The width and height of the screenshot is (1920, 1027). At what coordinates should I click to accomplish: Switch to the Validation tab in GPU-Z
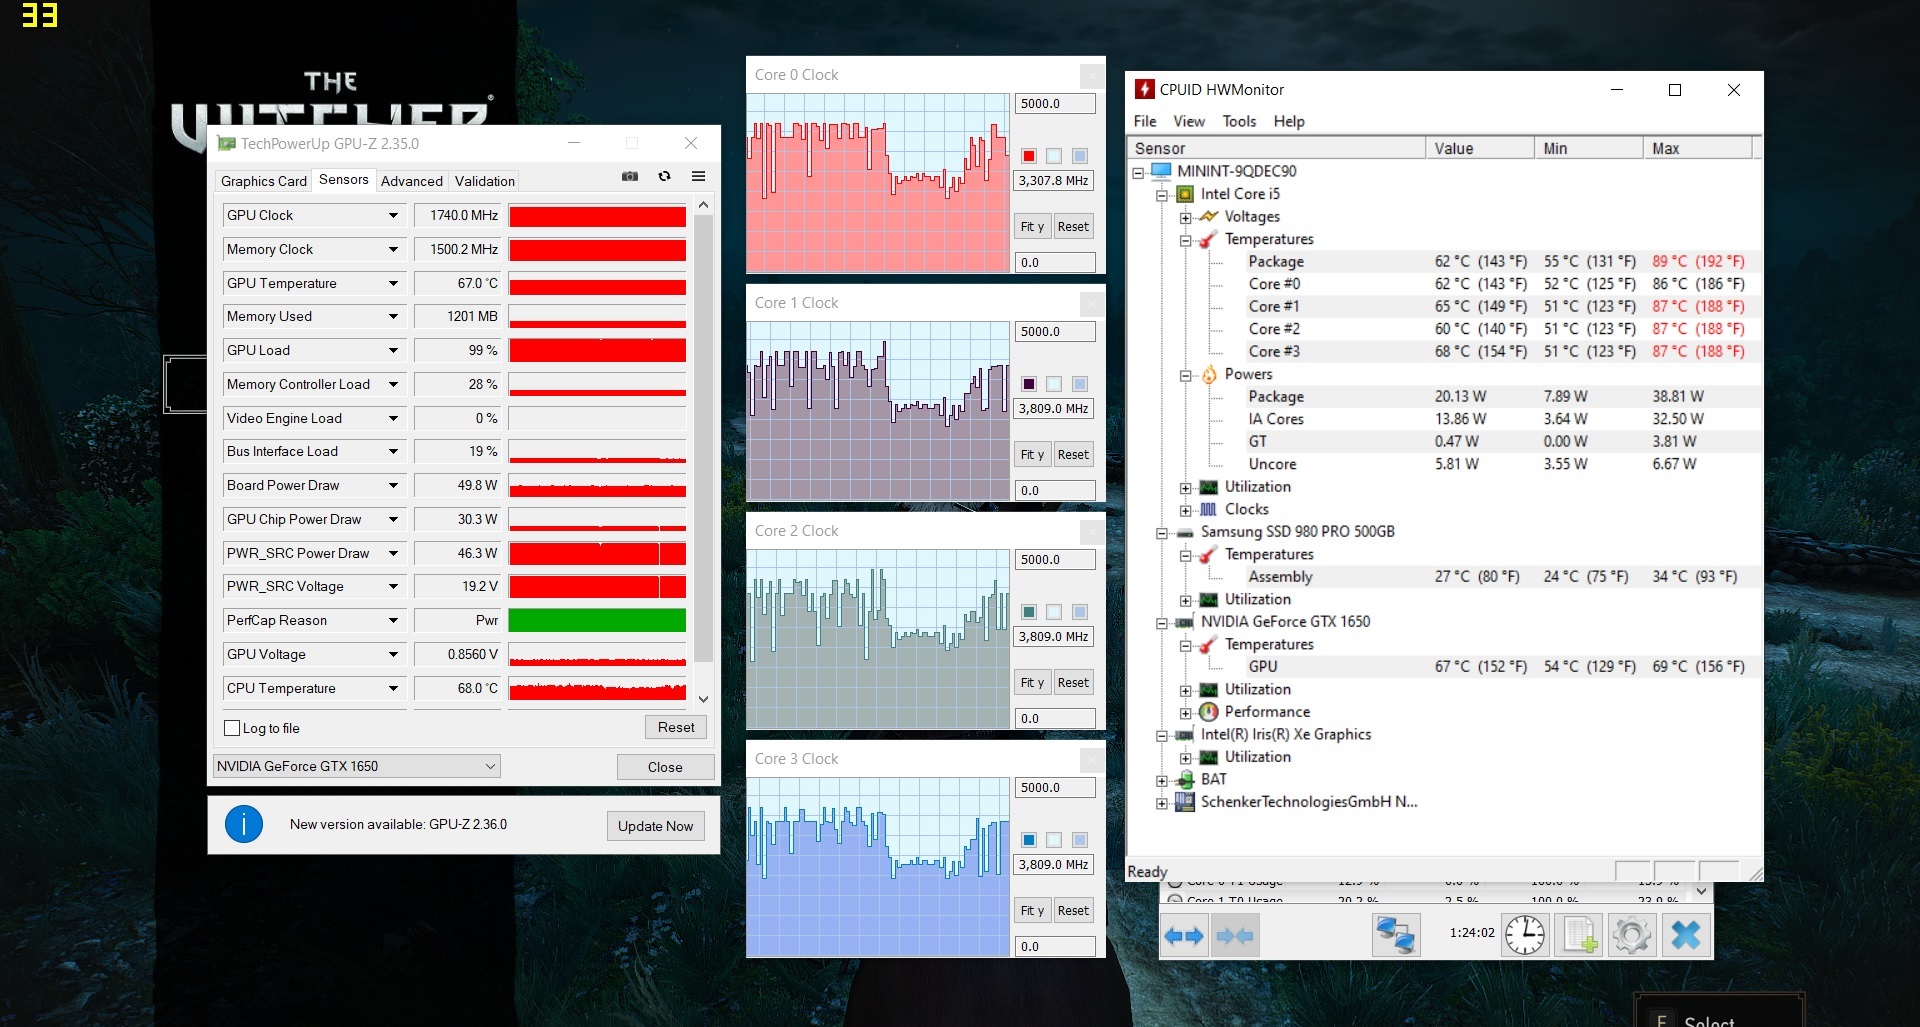coord(485,181)
